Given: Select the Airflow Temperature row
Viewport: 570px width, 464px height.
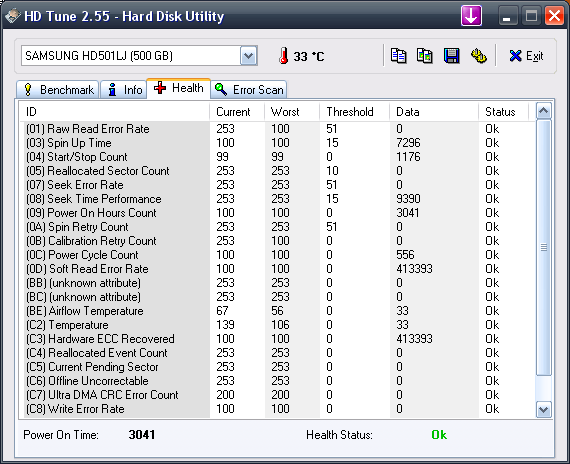Looking at the screenshot, I should pyautogui.click(x=277, y=311).
